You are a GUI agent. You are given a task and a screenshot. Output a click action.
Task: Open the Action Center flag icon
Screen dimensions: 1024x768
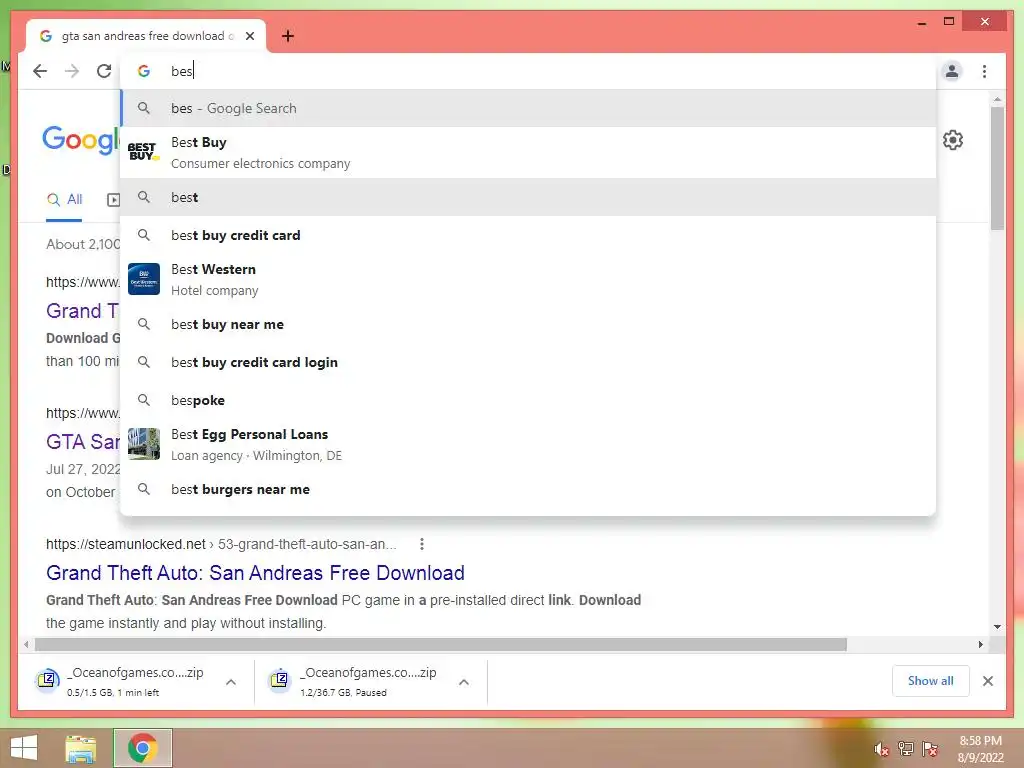[930, 749]
